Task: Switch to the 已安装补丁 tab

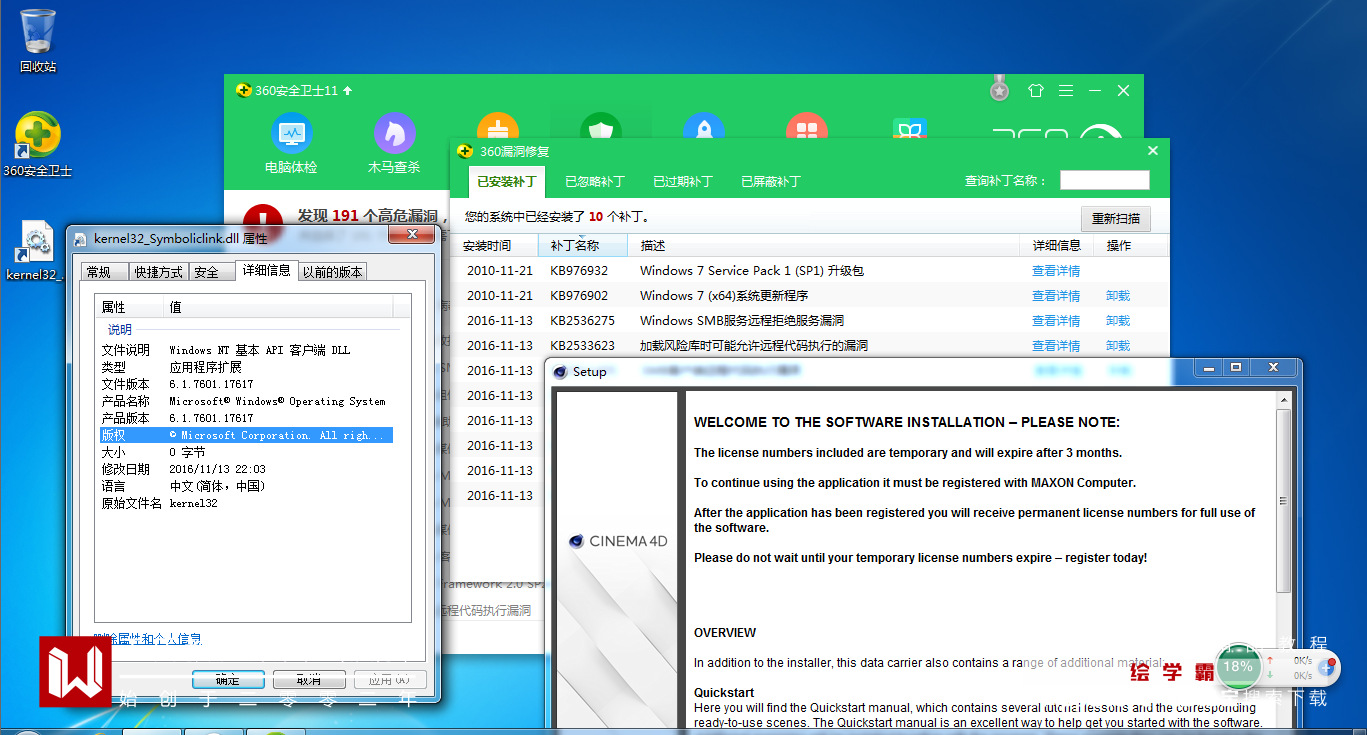Action: coord(507,182)
